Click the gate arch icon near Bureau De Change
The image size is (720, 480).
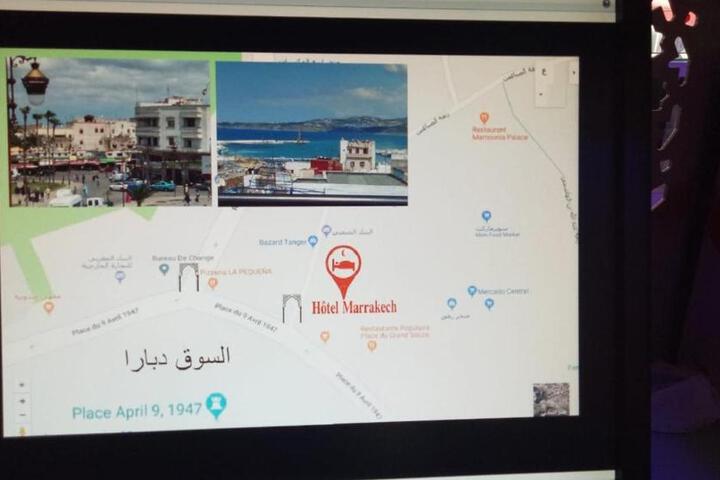[189, 277]
